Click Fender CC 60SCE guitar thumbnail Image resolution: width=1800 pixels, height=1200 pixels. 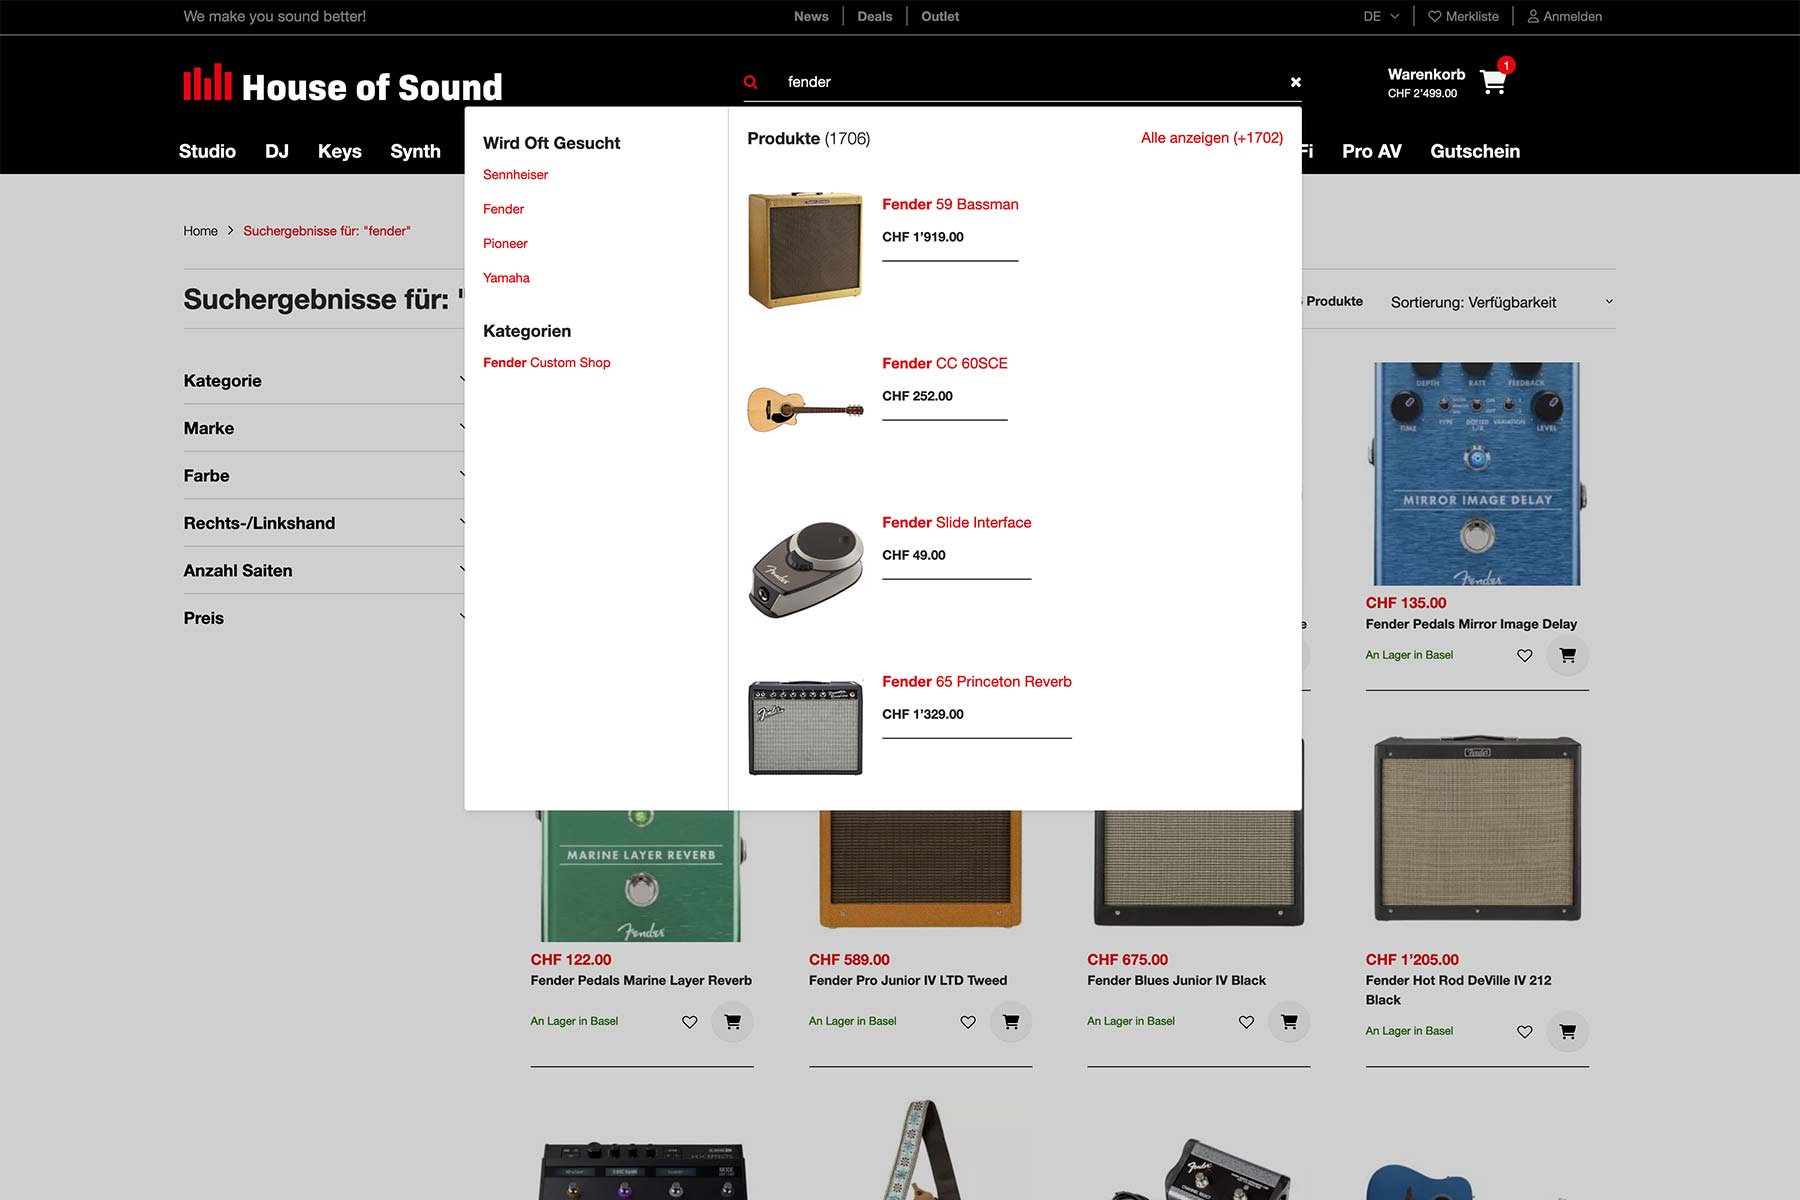pos(805,409)
